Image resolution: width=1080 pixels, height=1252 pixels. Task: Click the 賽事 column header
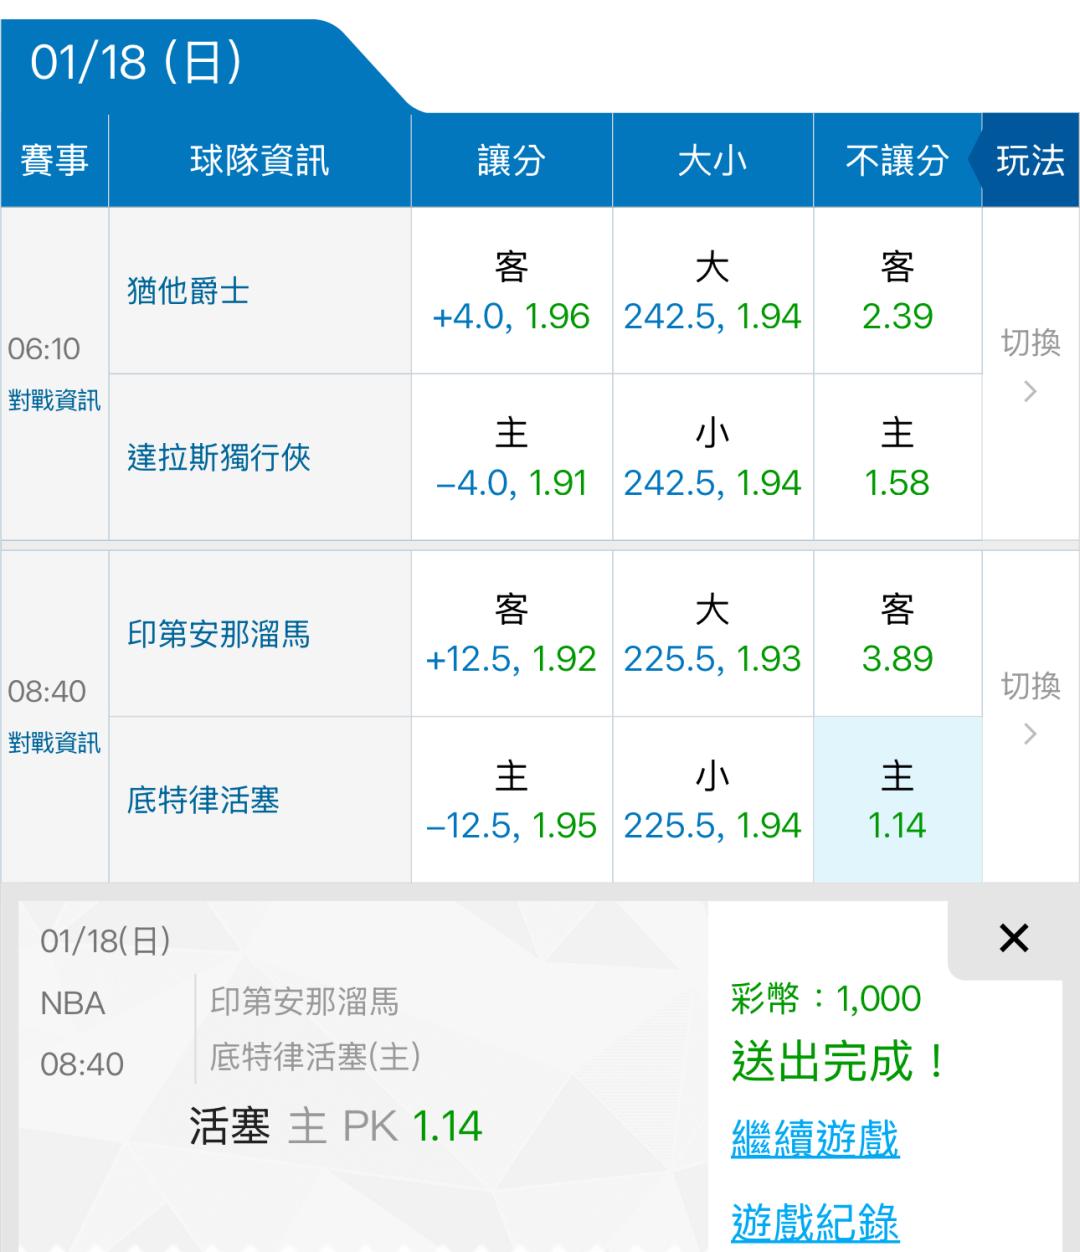coord(54,160)
